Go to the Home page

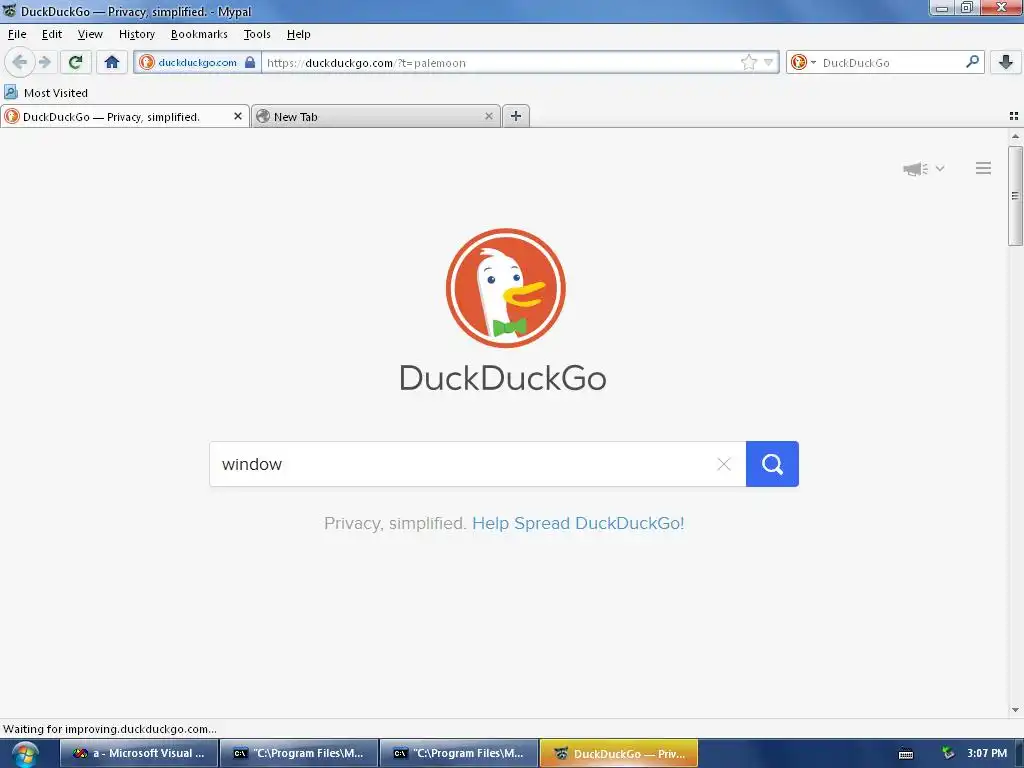tap(112, 62)
